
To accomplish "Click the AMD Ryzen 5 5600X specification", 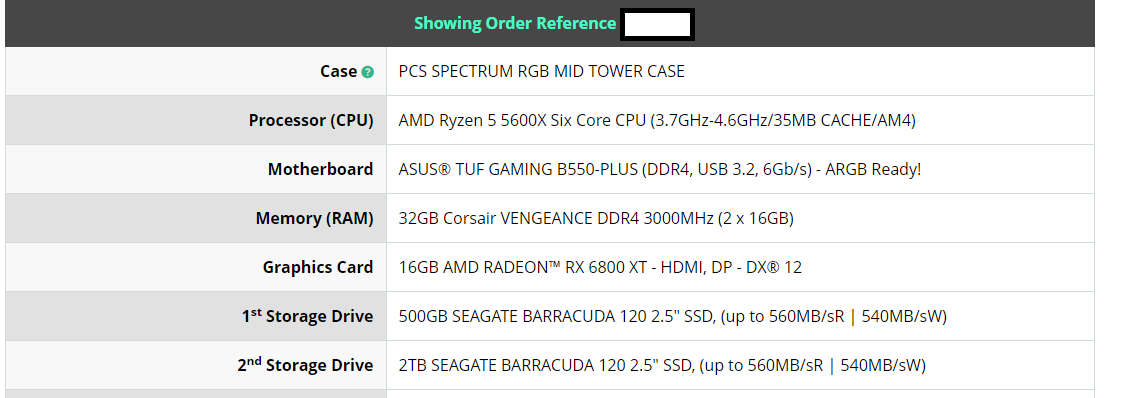I will [x=657, y=120].
